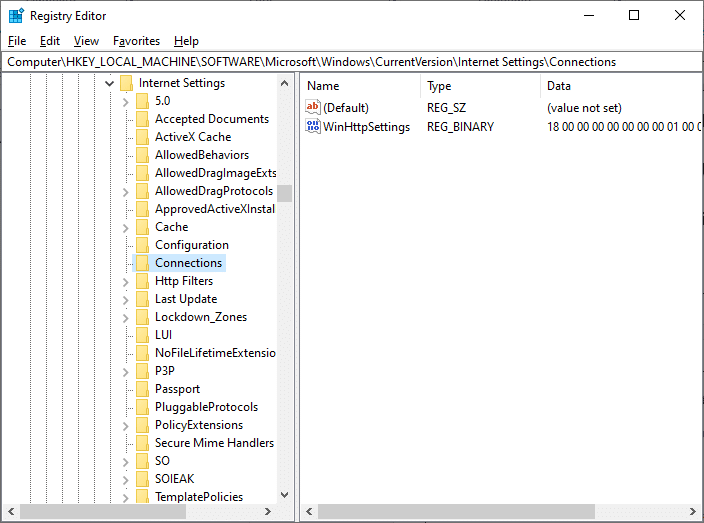
Task: Click tree pane scroll down arrow
Action: [284, 495]
